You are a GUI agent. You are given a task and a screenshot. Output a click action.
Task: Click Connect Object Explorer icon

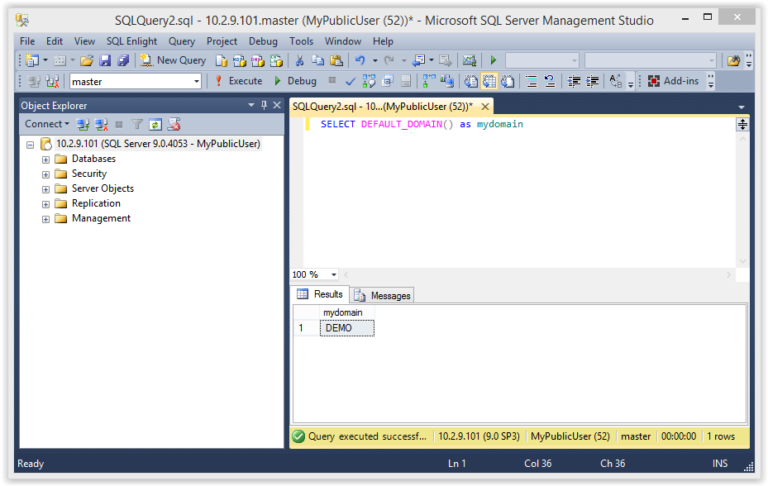[x=83, y=124]
